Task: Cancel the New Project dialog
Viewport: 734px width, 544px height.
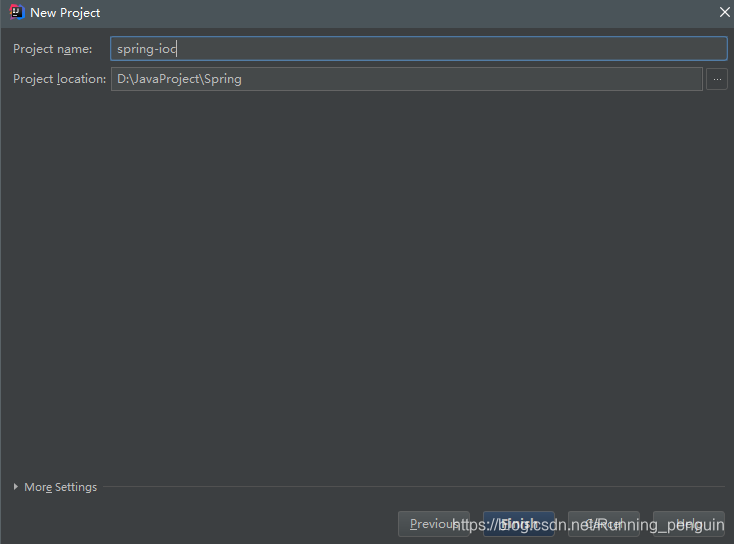Action: pyautogui.click(x=603, y=524)
